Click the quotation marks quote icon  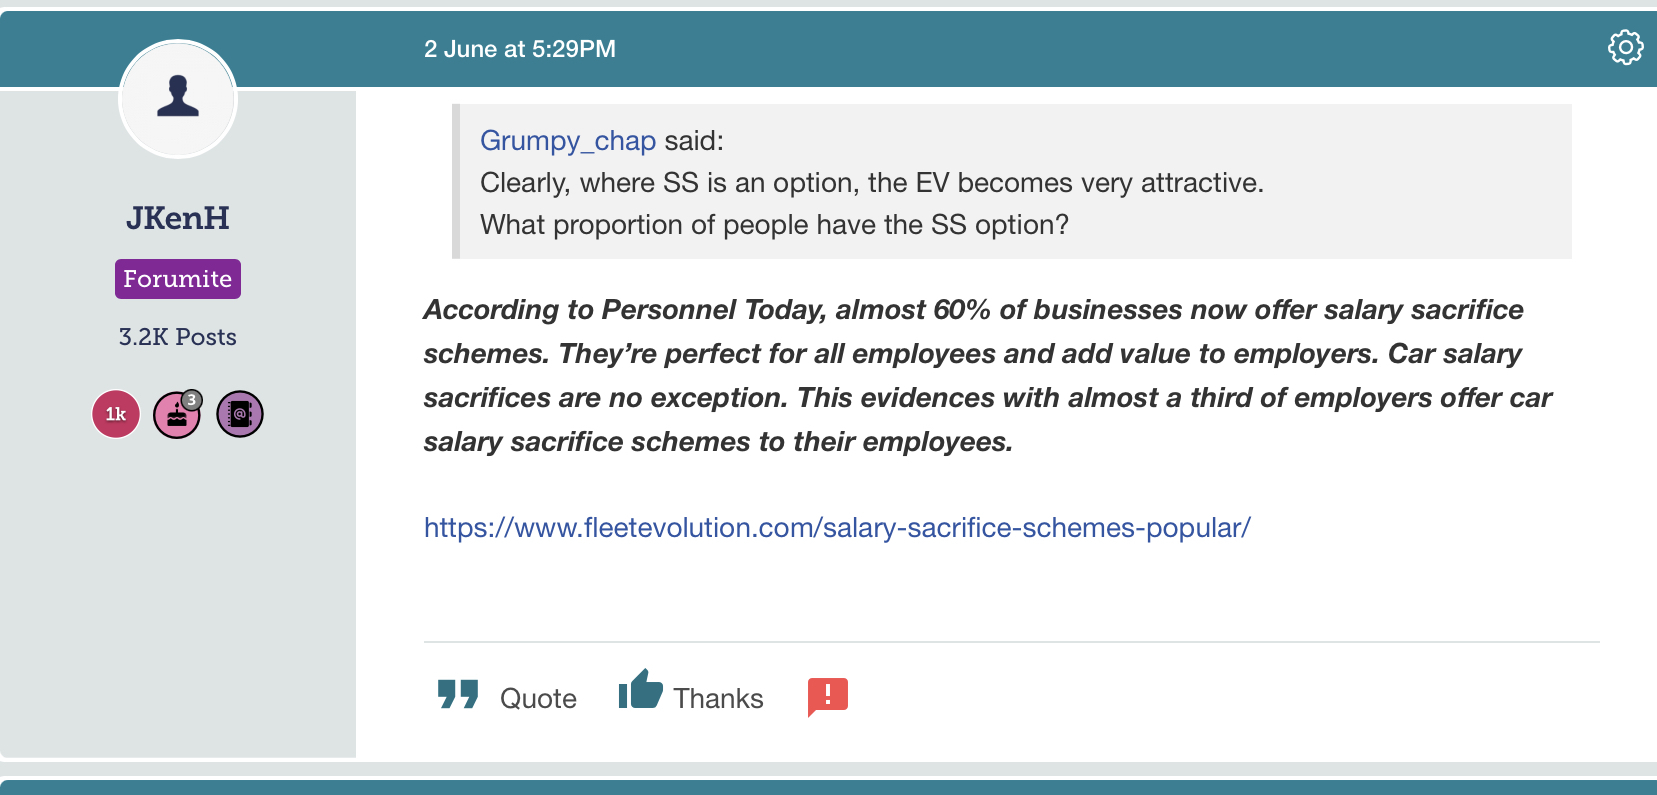pos(458,695)
